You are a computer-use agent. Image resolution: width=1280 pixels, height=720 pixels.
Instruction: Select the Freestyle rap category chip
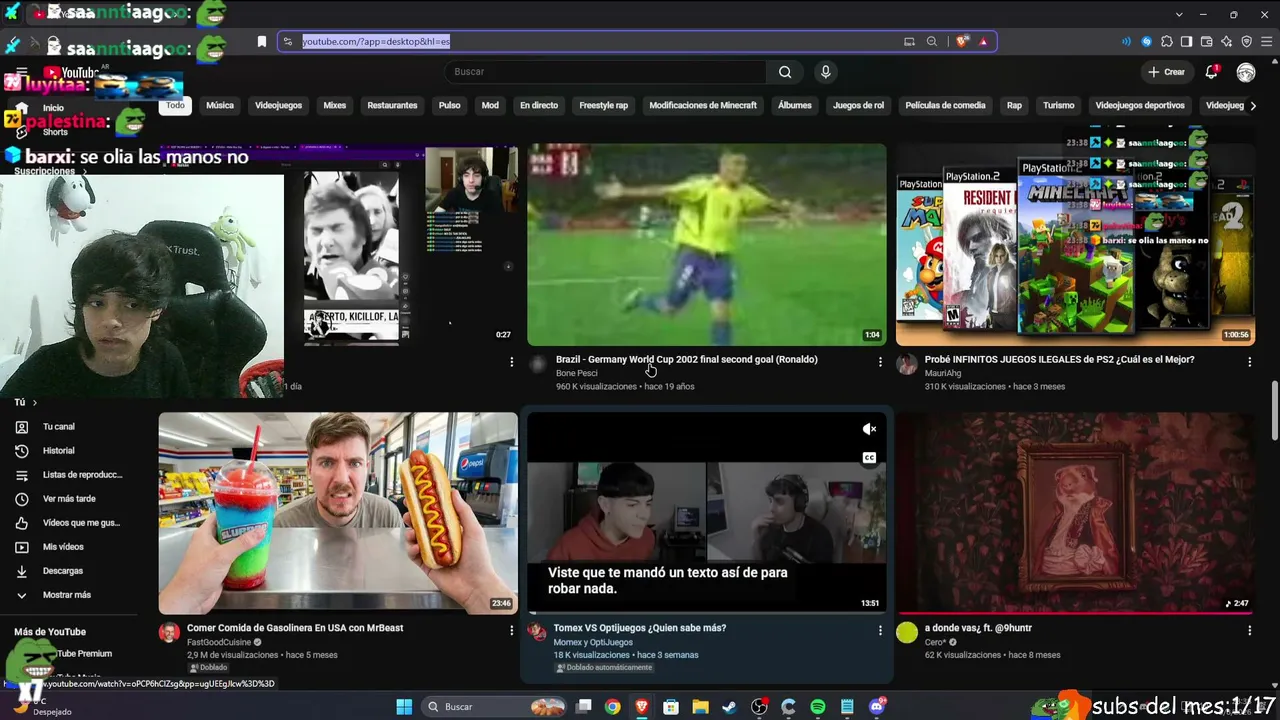604,105
